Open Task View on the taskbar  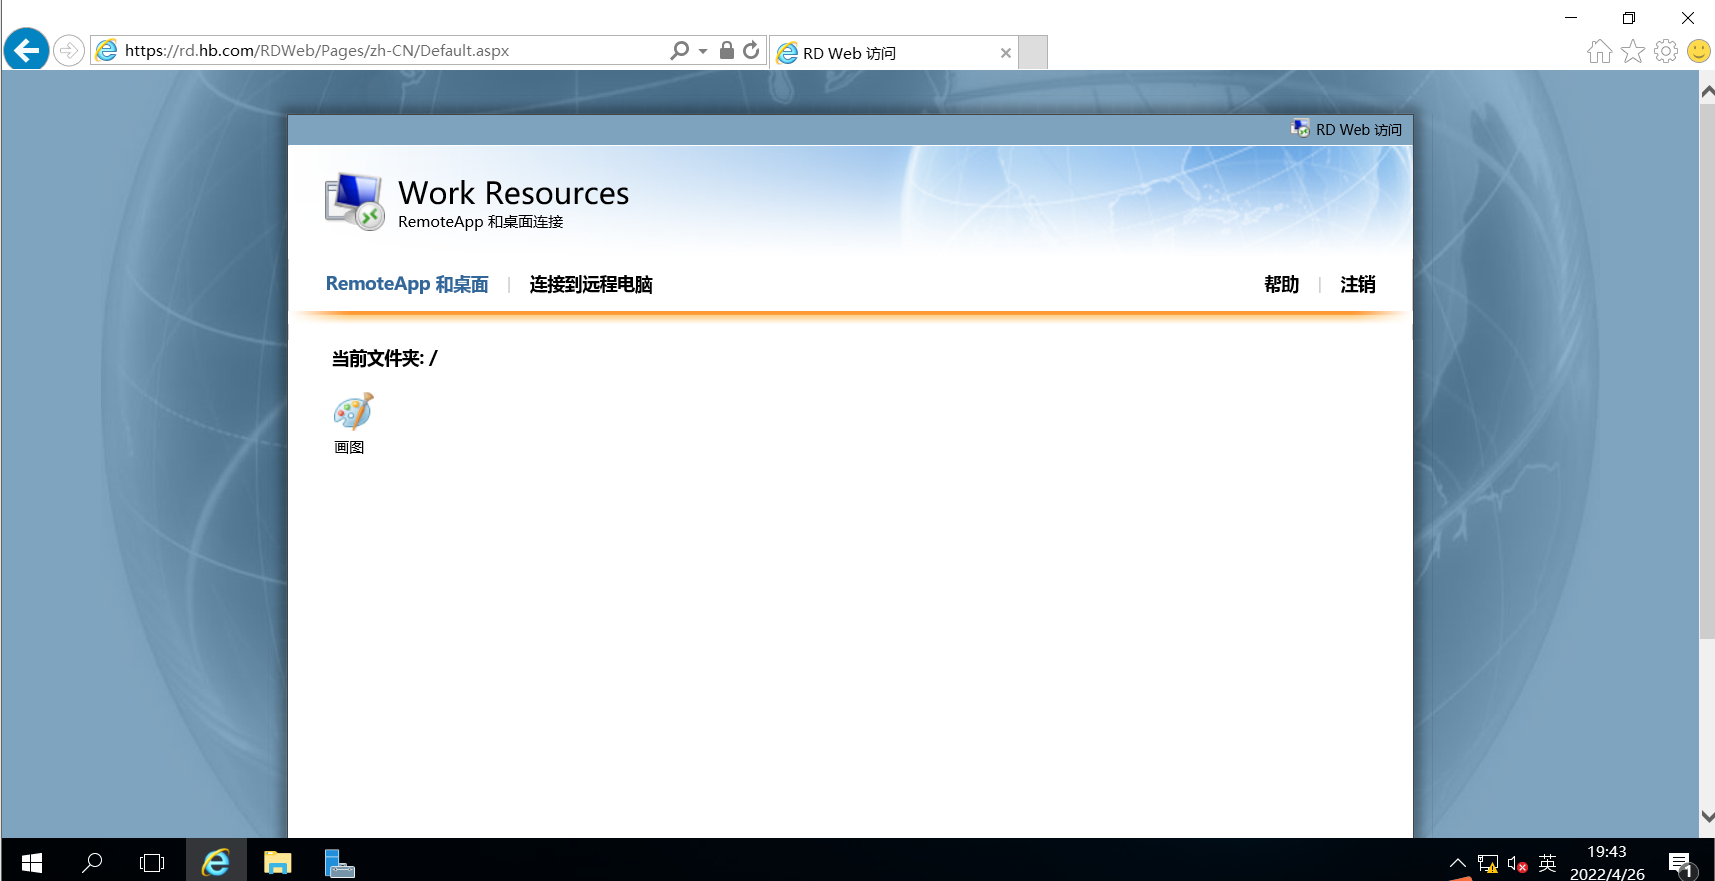pyautogui.click(x=152, y=862)
